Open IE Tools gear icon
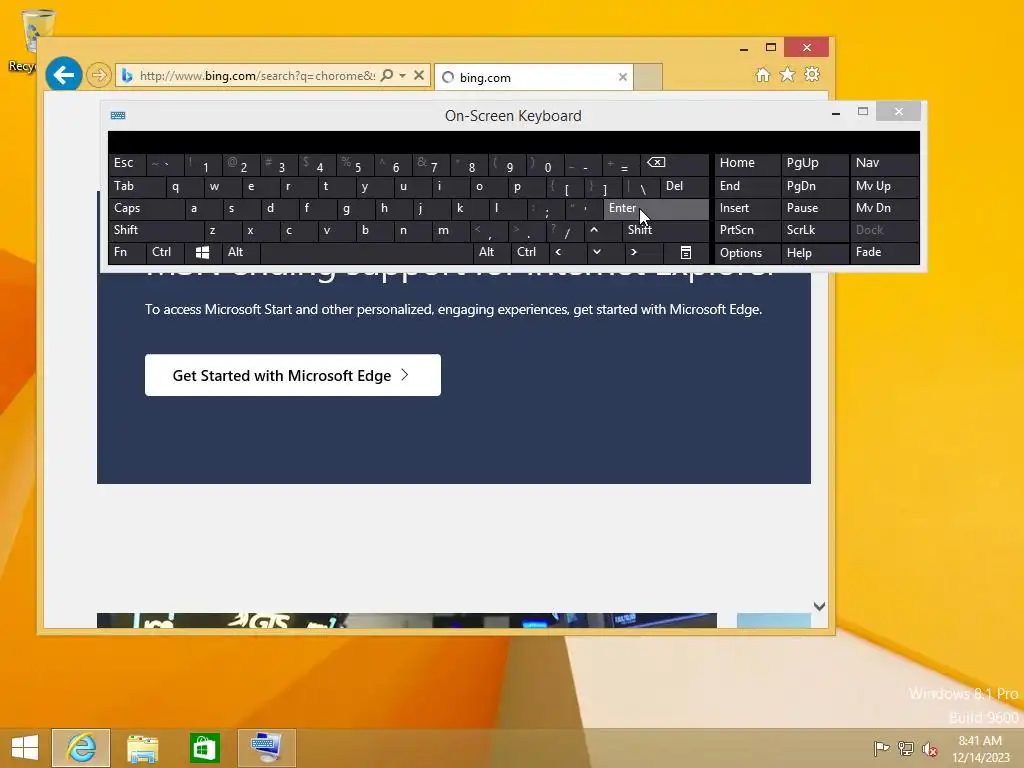Viewport: 1024px width, 768px height. click(x=812, y=75)
